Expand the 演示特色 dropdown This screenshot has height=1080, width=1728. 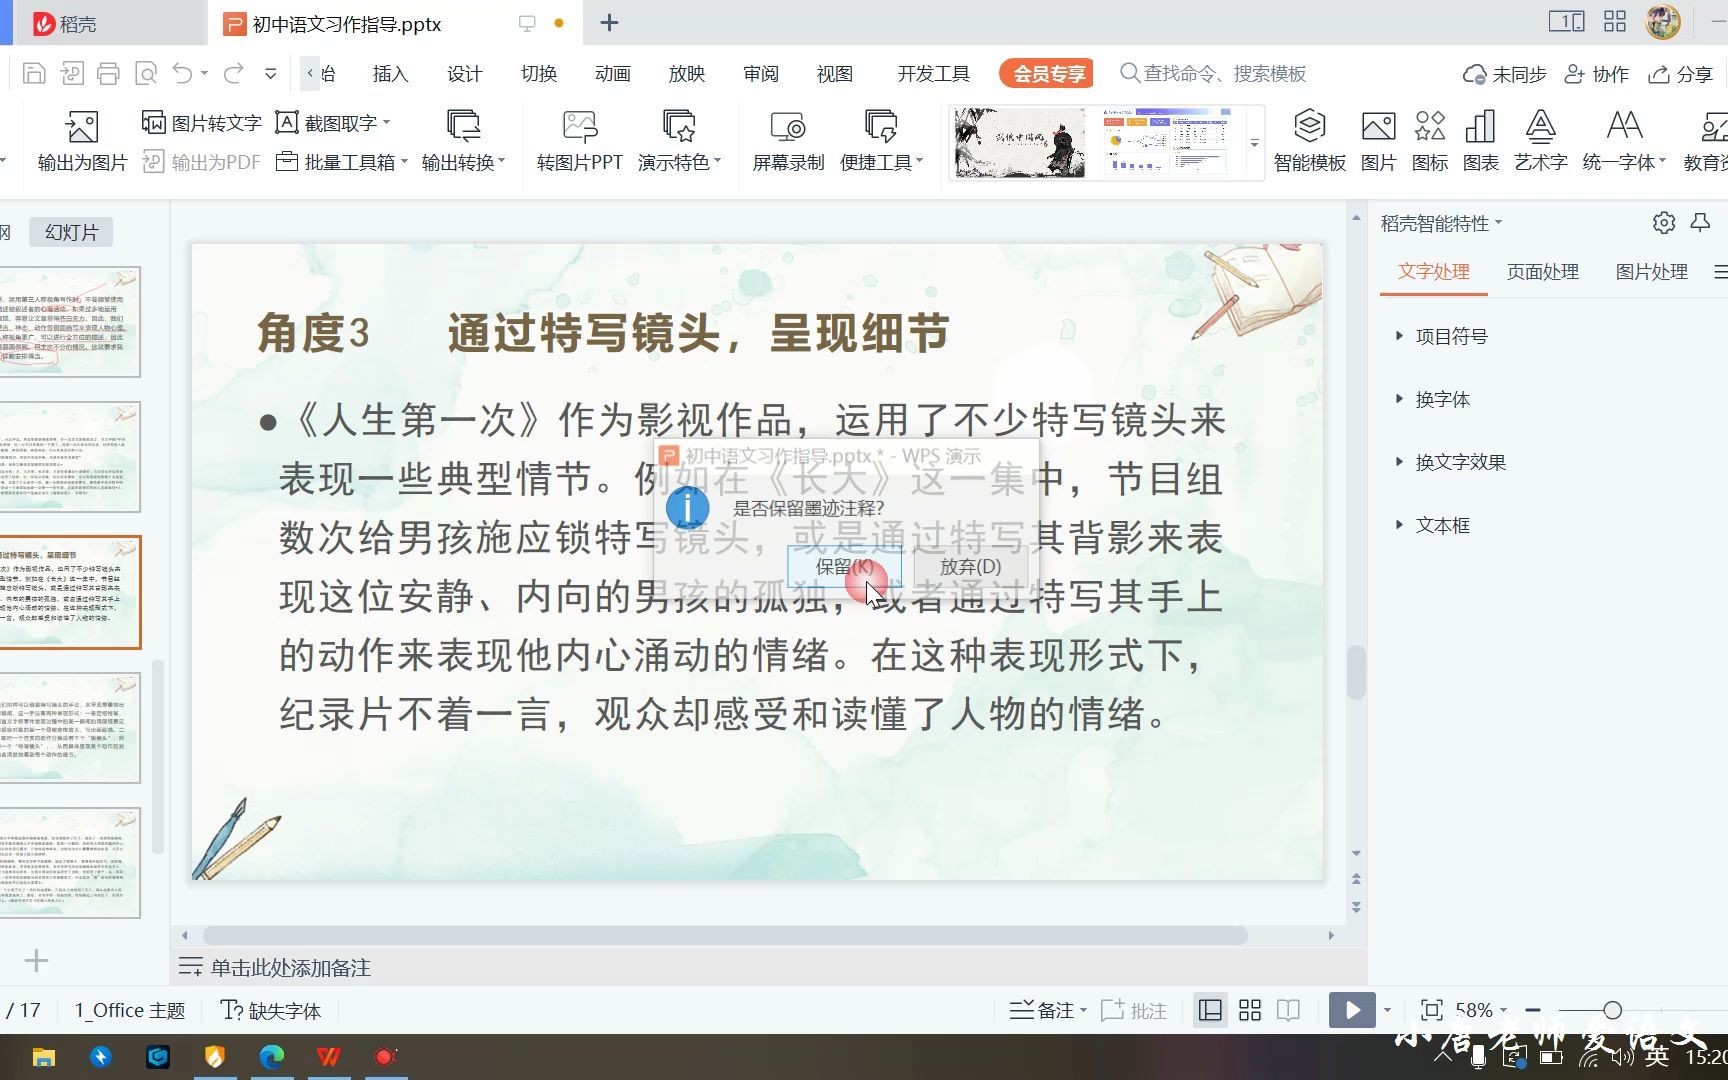click(717, 161)
